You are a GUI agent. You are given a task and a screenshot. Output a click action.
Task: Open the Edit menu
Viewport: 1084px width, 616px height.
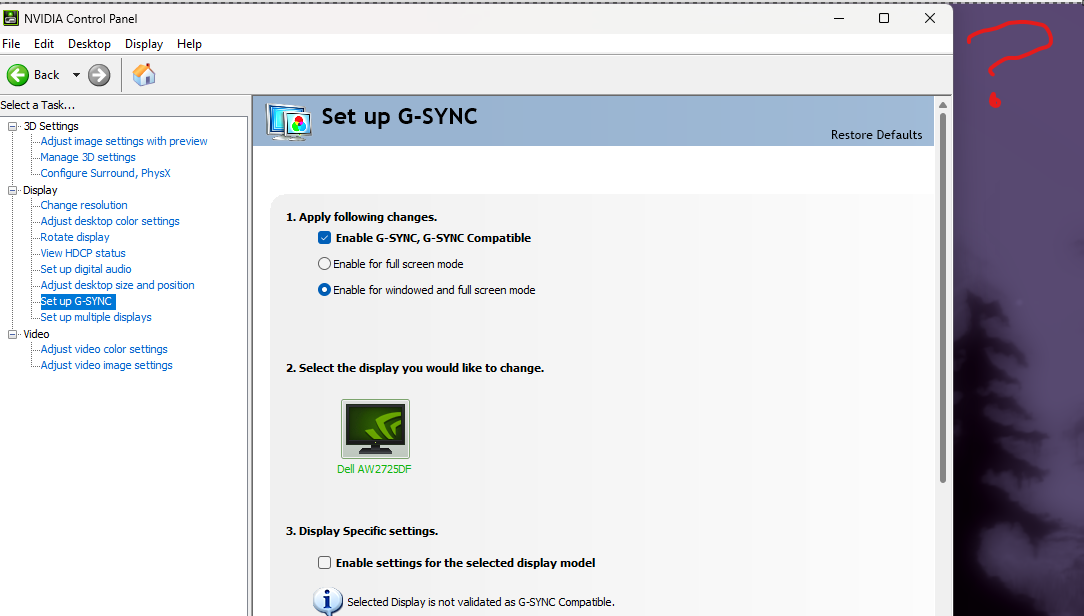pyautogui.click(x=44, y=44)
